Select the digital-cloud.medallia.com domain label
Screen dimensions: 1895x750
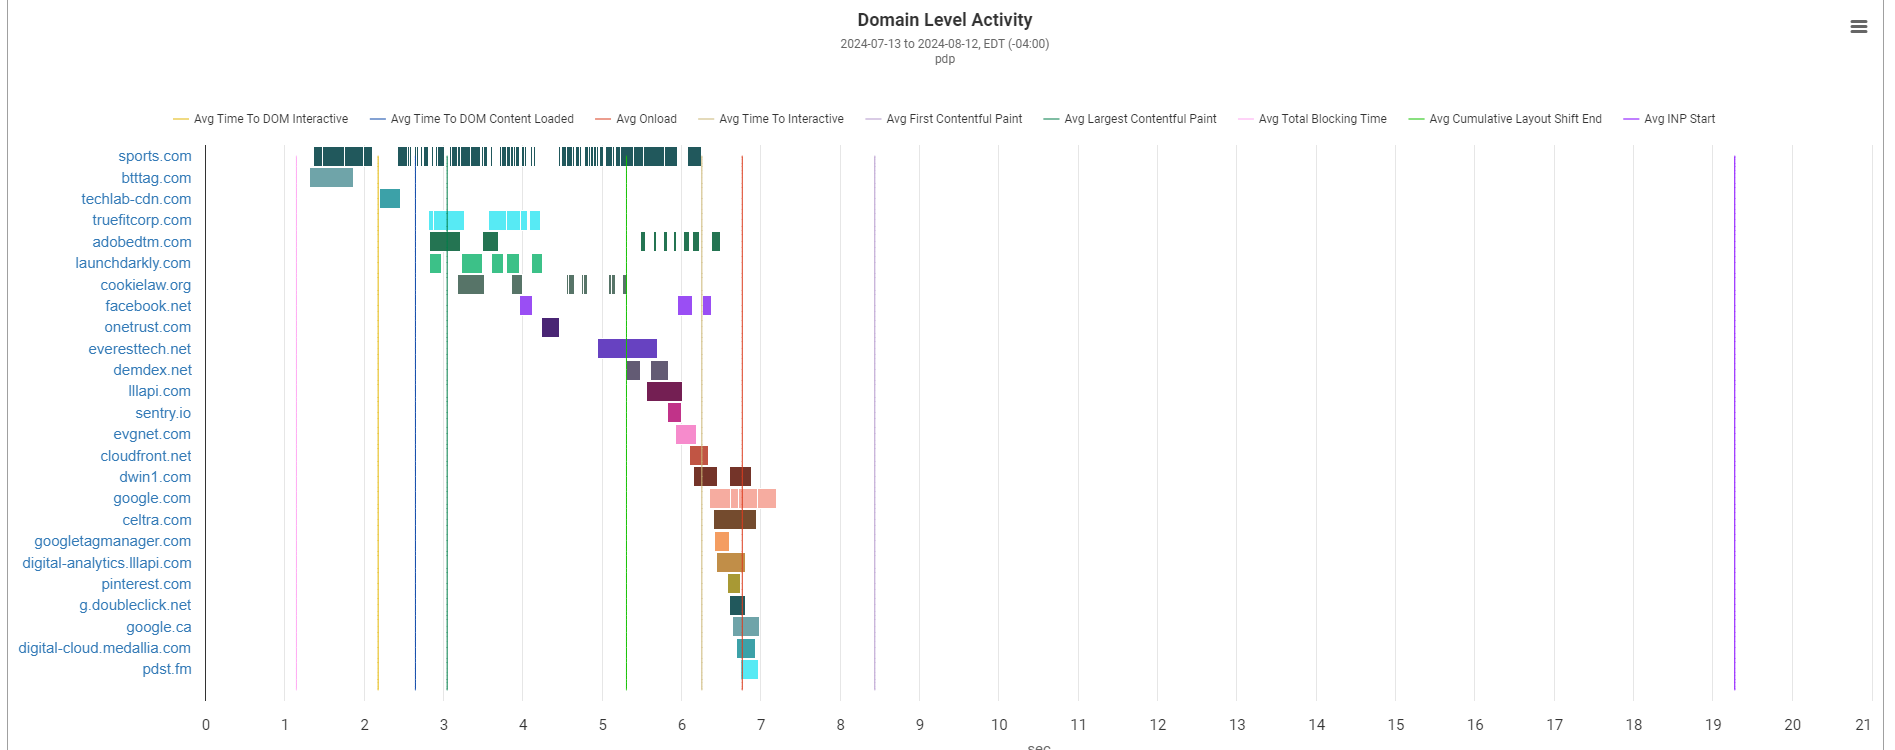tap(105, 648)
